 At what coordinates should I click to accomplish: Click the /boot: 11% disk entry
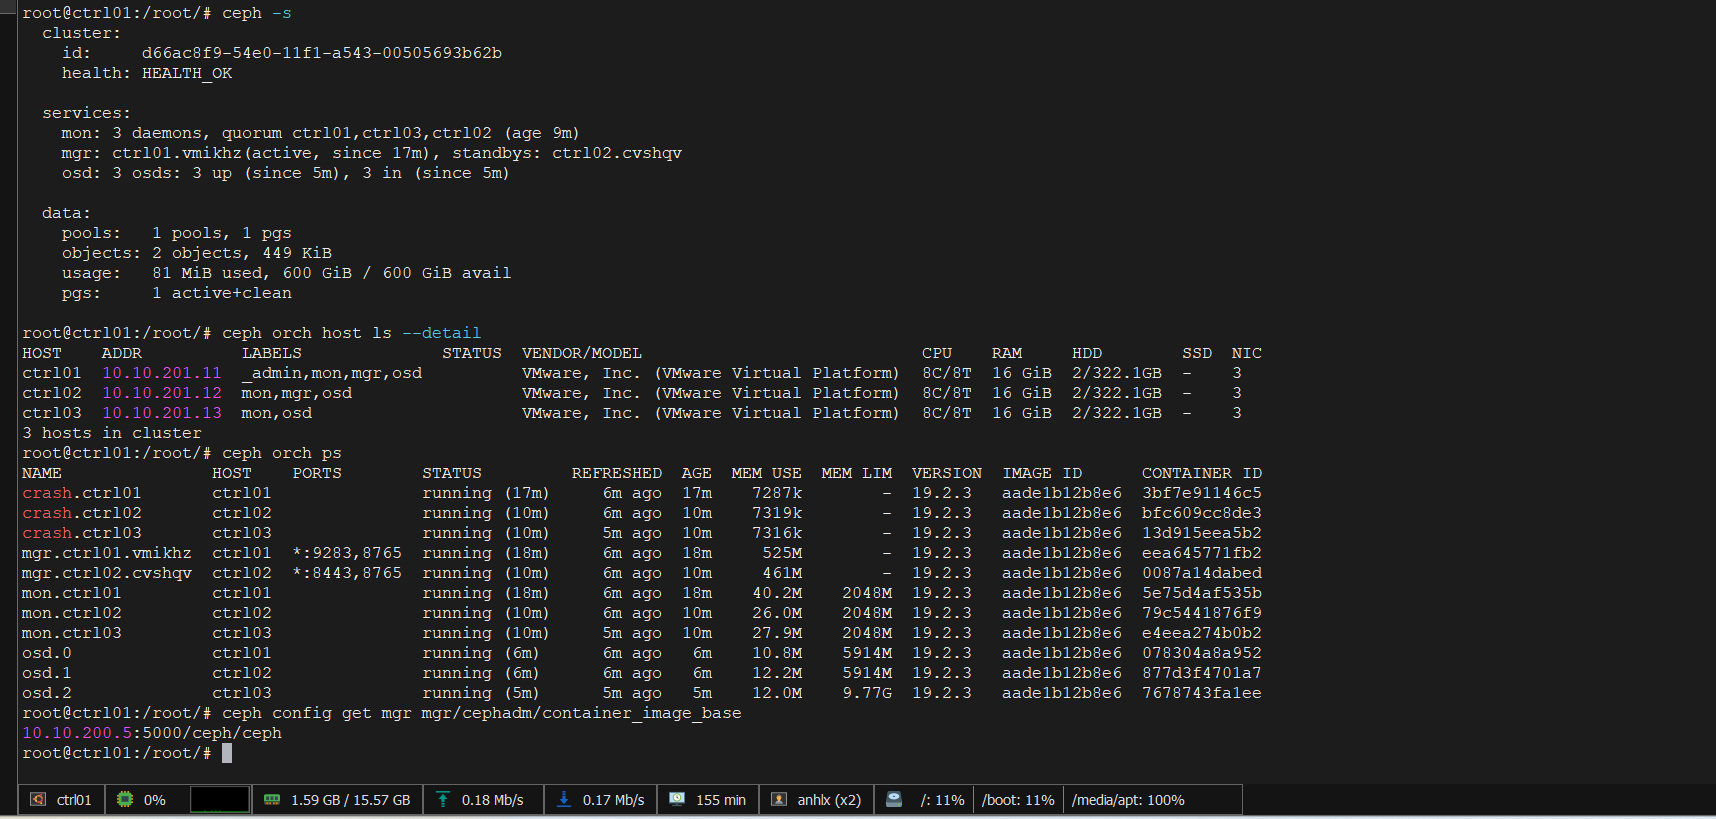click(x=1018, y=800)
